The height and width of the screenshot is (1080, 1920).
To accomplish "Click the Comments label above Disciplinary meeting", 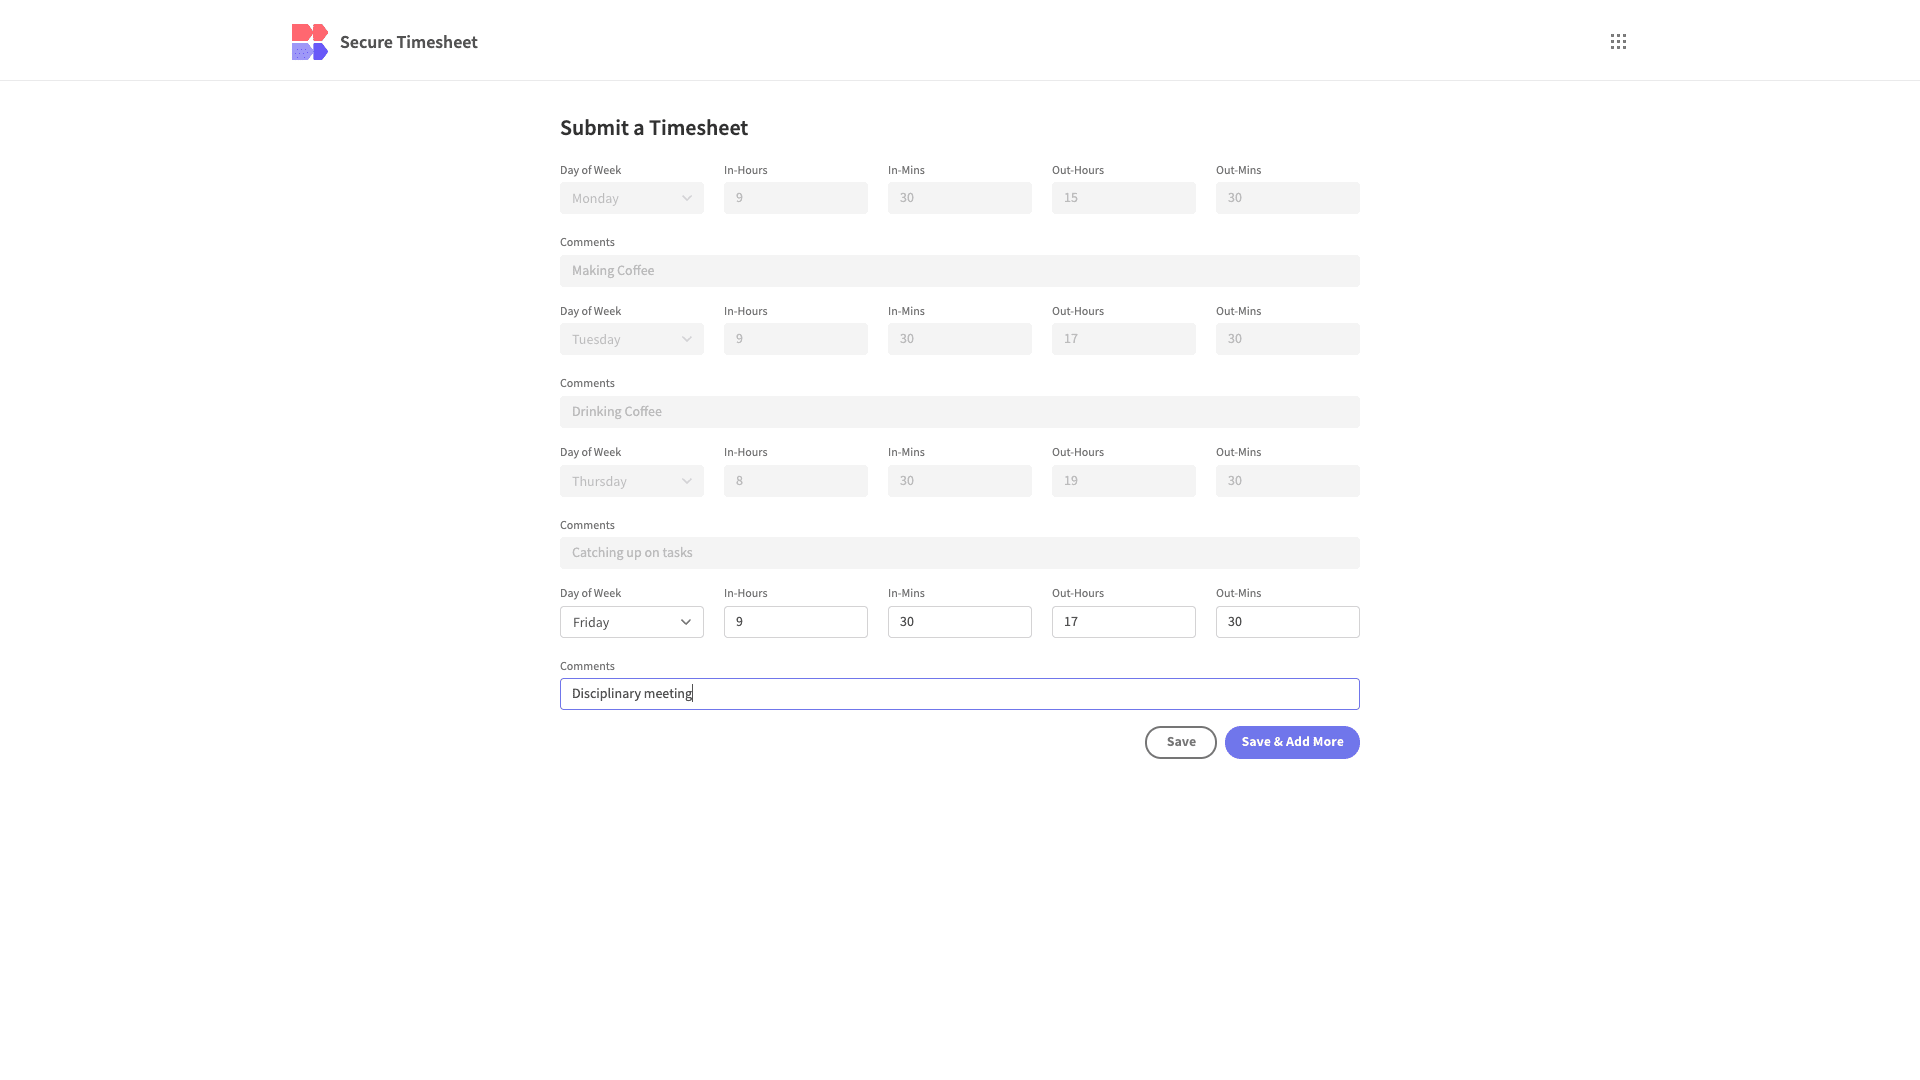I will tap(587, 666).
